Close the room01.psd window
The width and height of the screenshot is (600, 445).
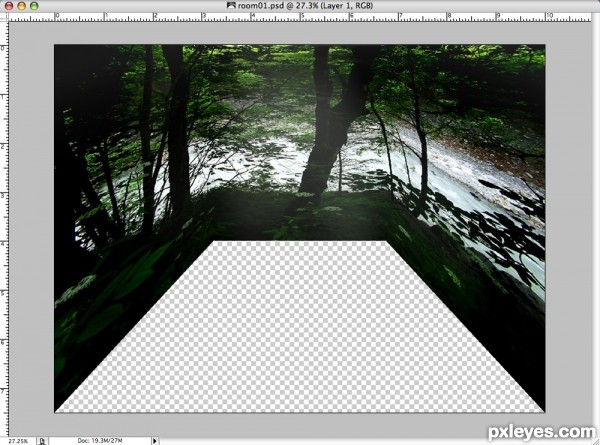point(9,5)
